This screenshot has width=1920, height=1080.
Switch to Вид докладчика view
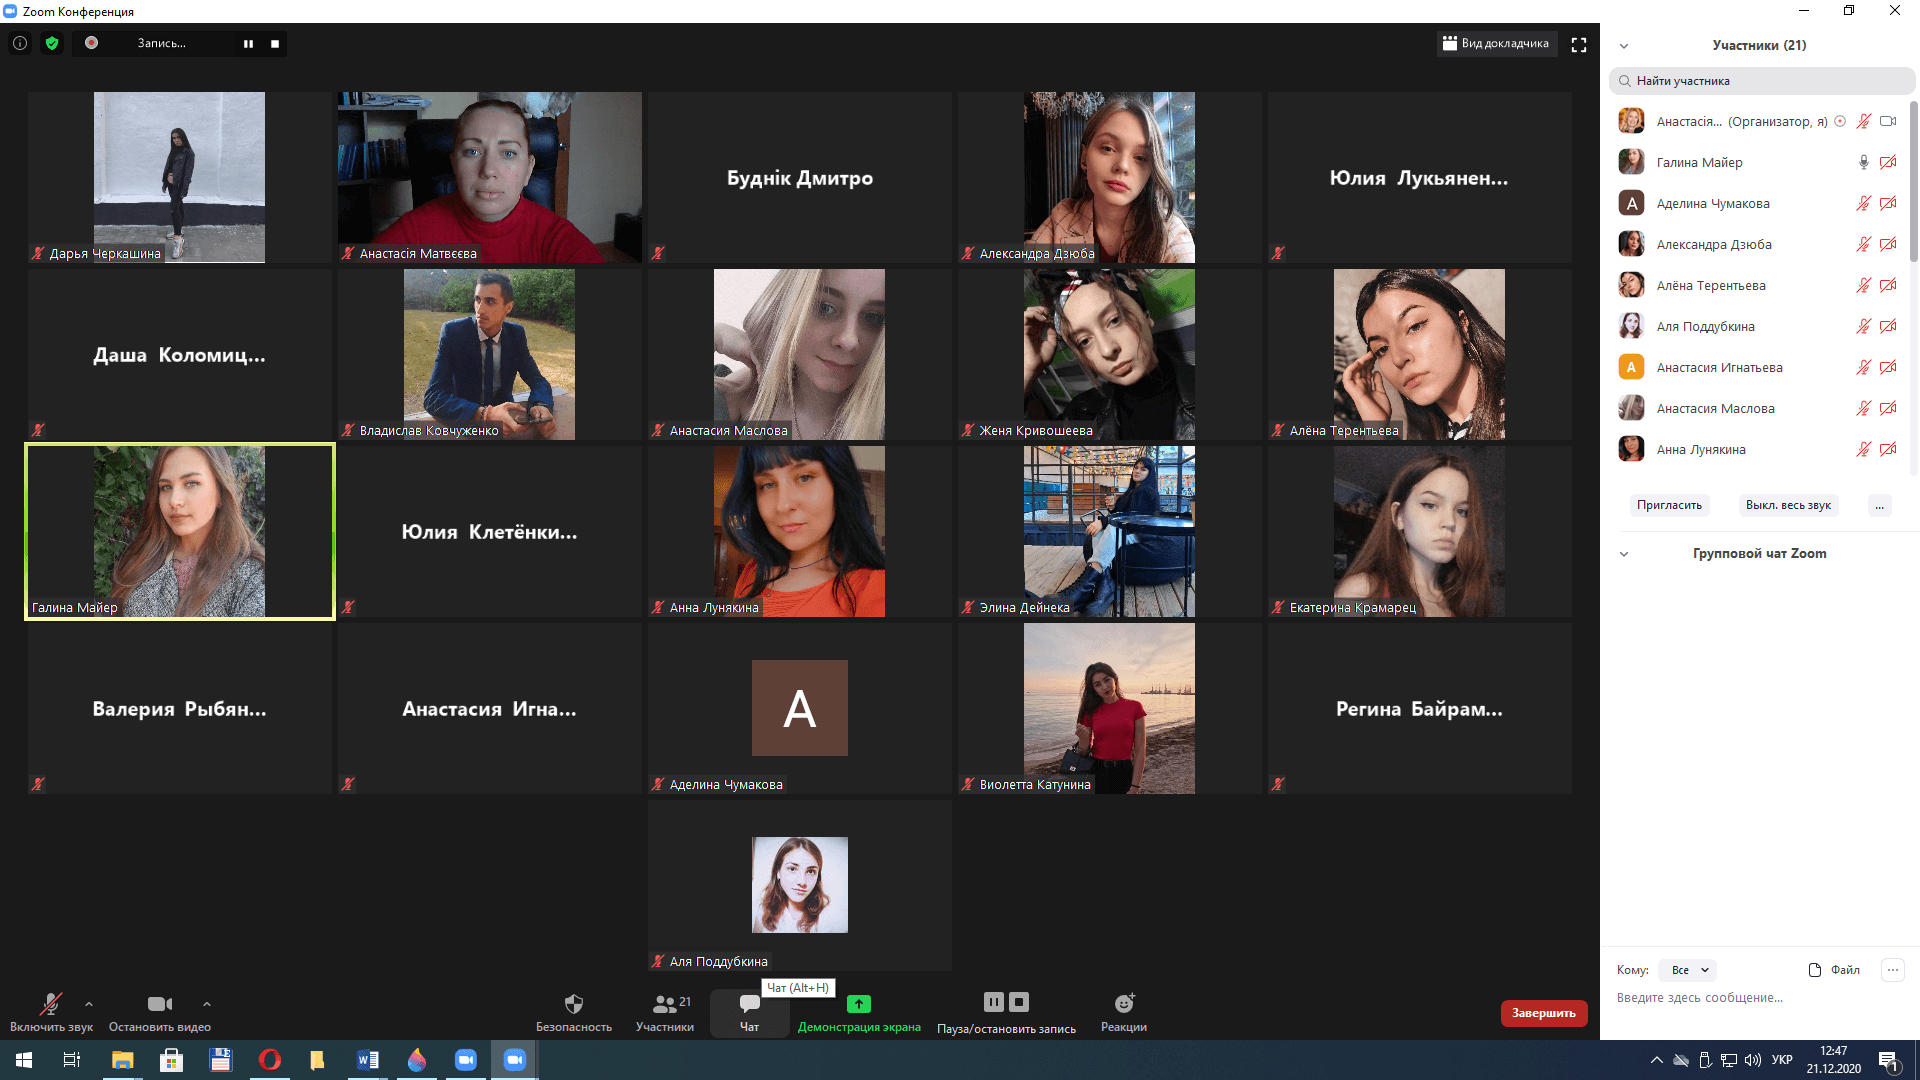tap(1496, 43)
